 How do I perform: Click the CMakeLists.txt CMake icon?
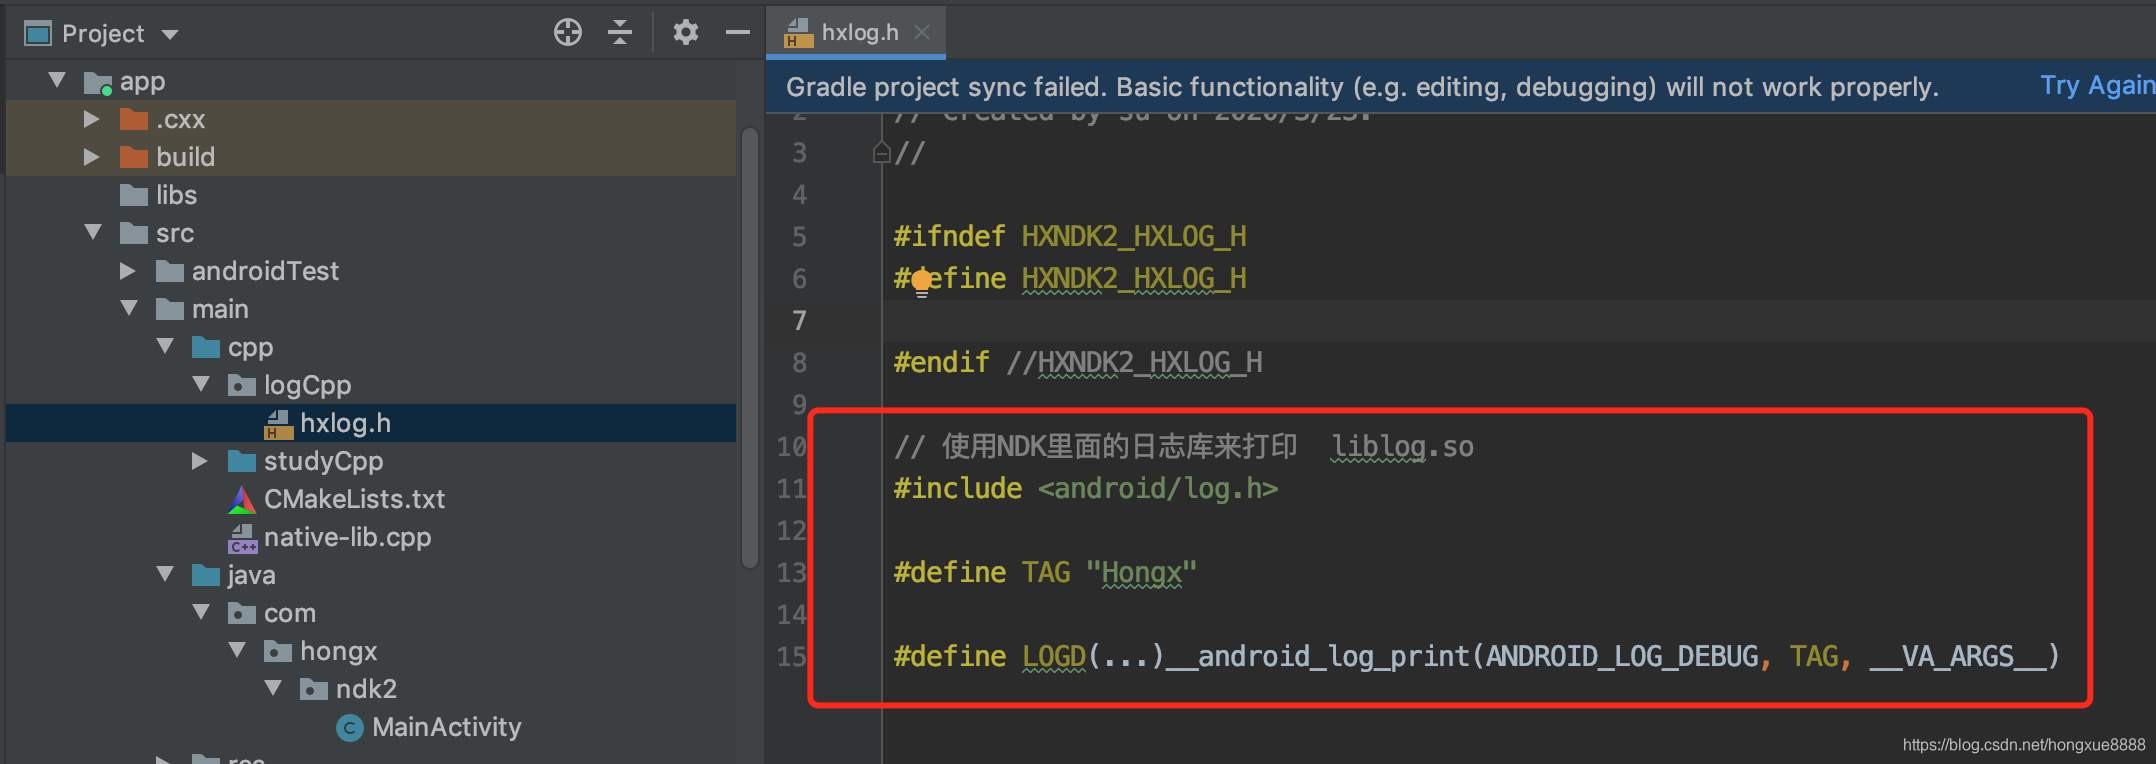coord(242,500)
